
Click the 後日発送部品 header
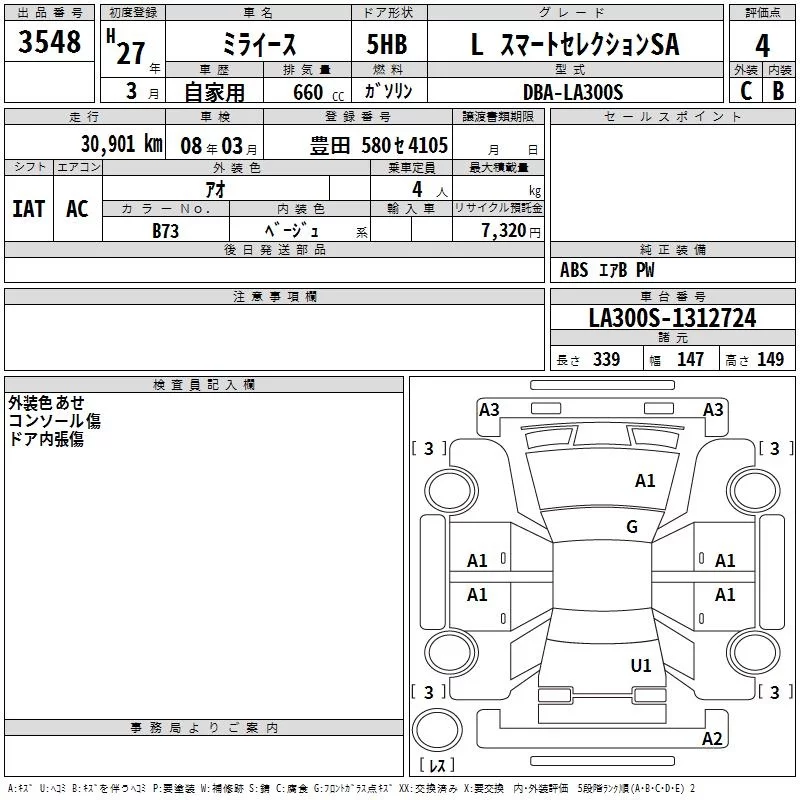pyautogui.click(x=274, y=249)
